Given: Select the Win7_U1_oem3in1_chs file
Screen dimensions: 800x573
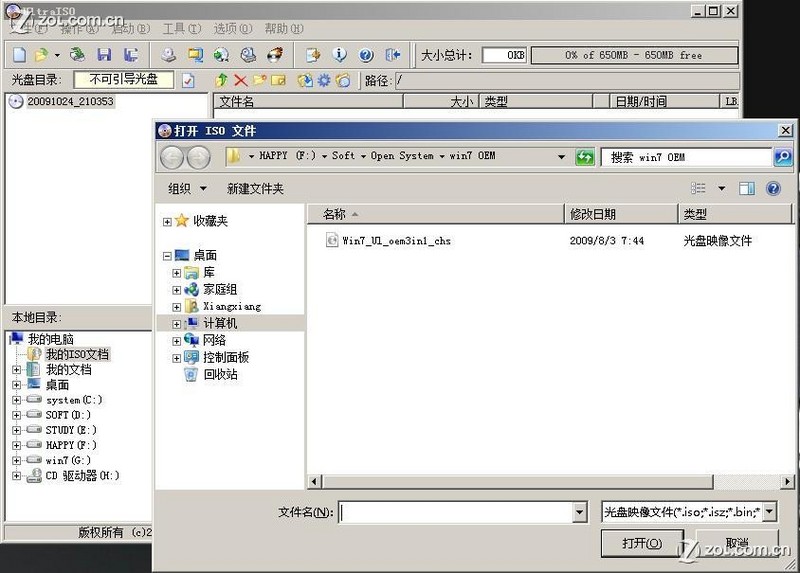Looking at the screenshot, I should 396,241.
